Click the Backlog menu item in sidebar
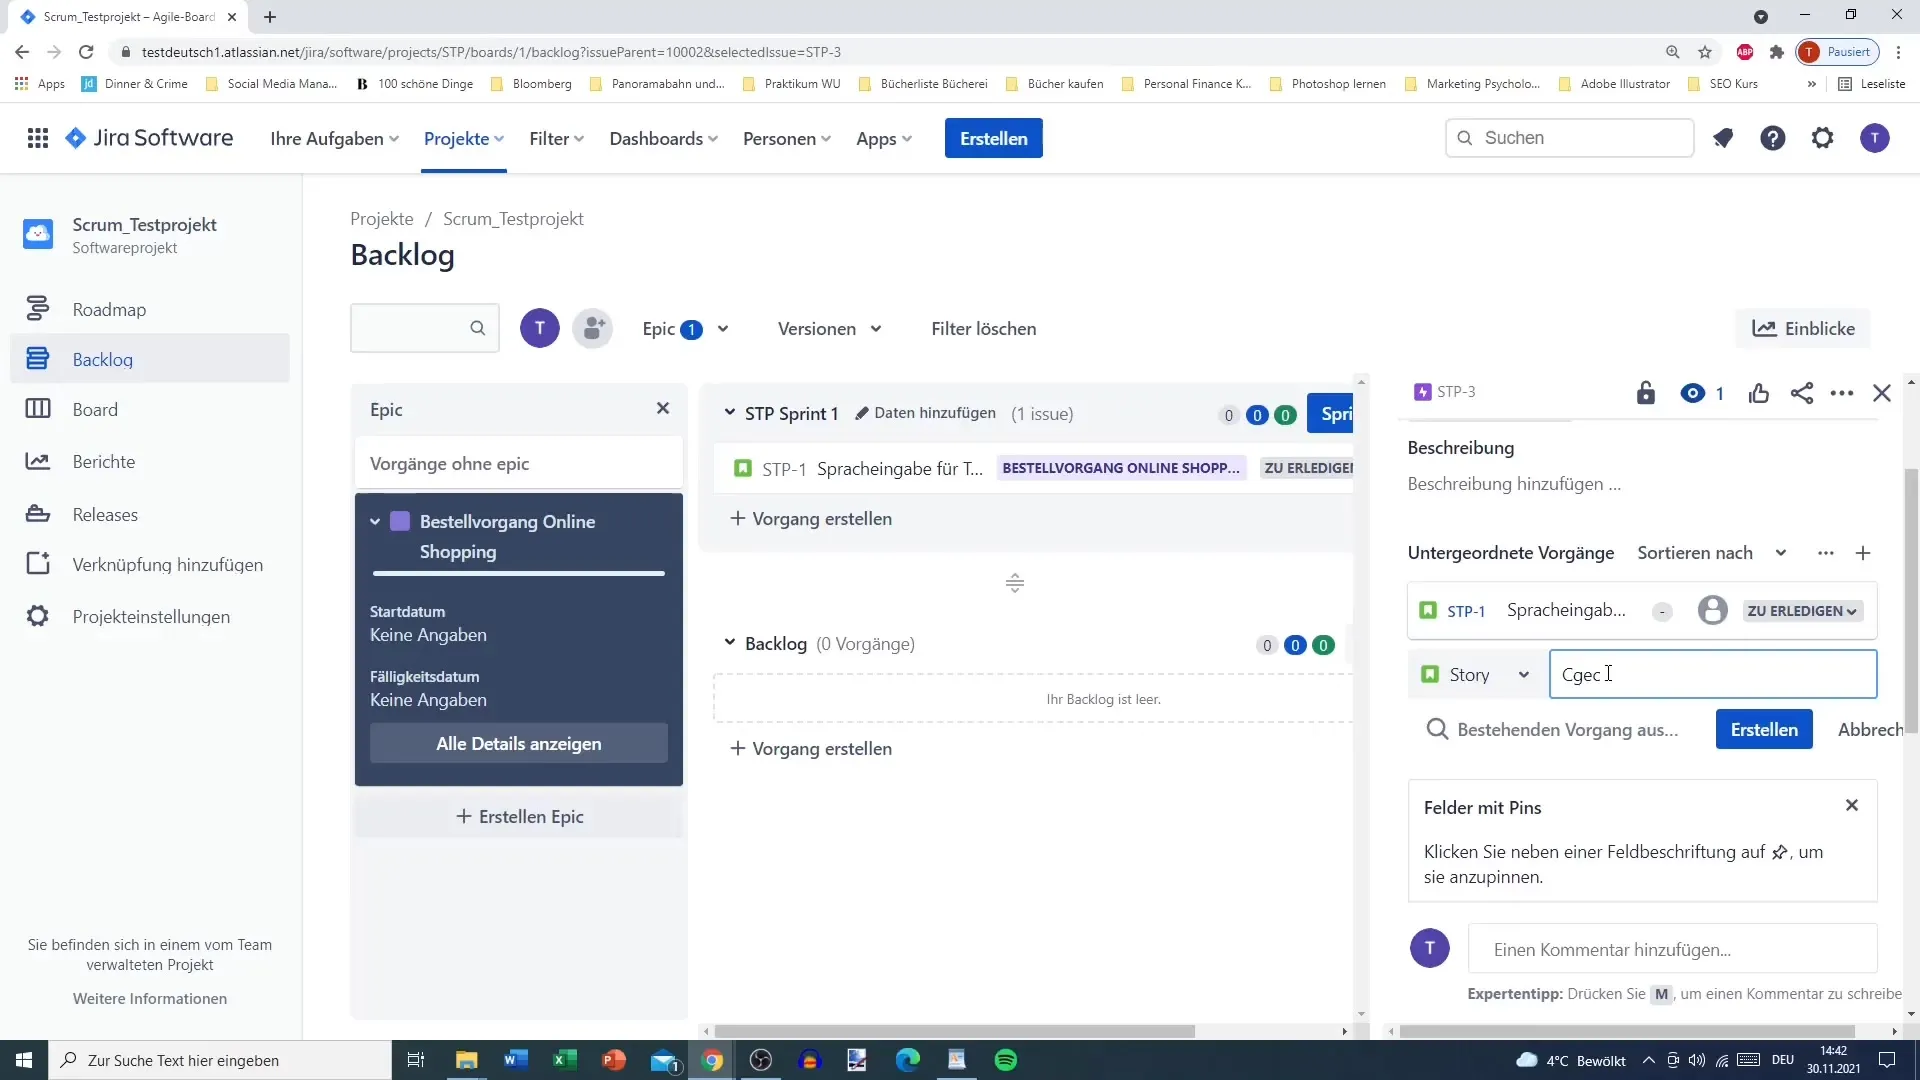This screenshot has width=1920, height=1080. pos(103,357)
